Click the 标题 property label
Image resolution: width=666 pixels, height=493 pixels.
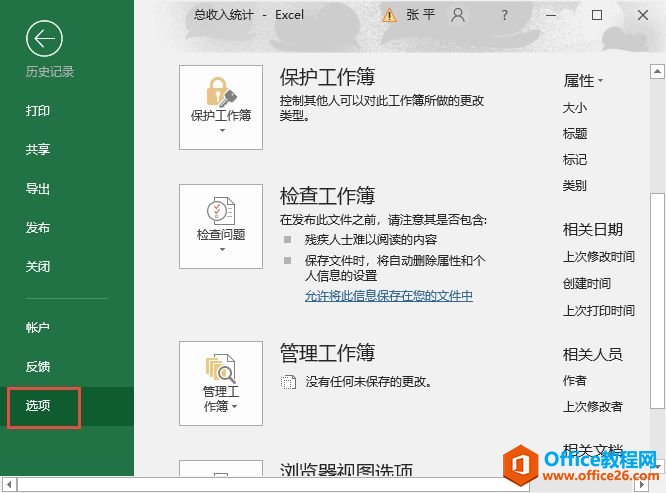[575, 134]
